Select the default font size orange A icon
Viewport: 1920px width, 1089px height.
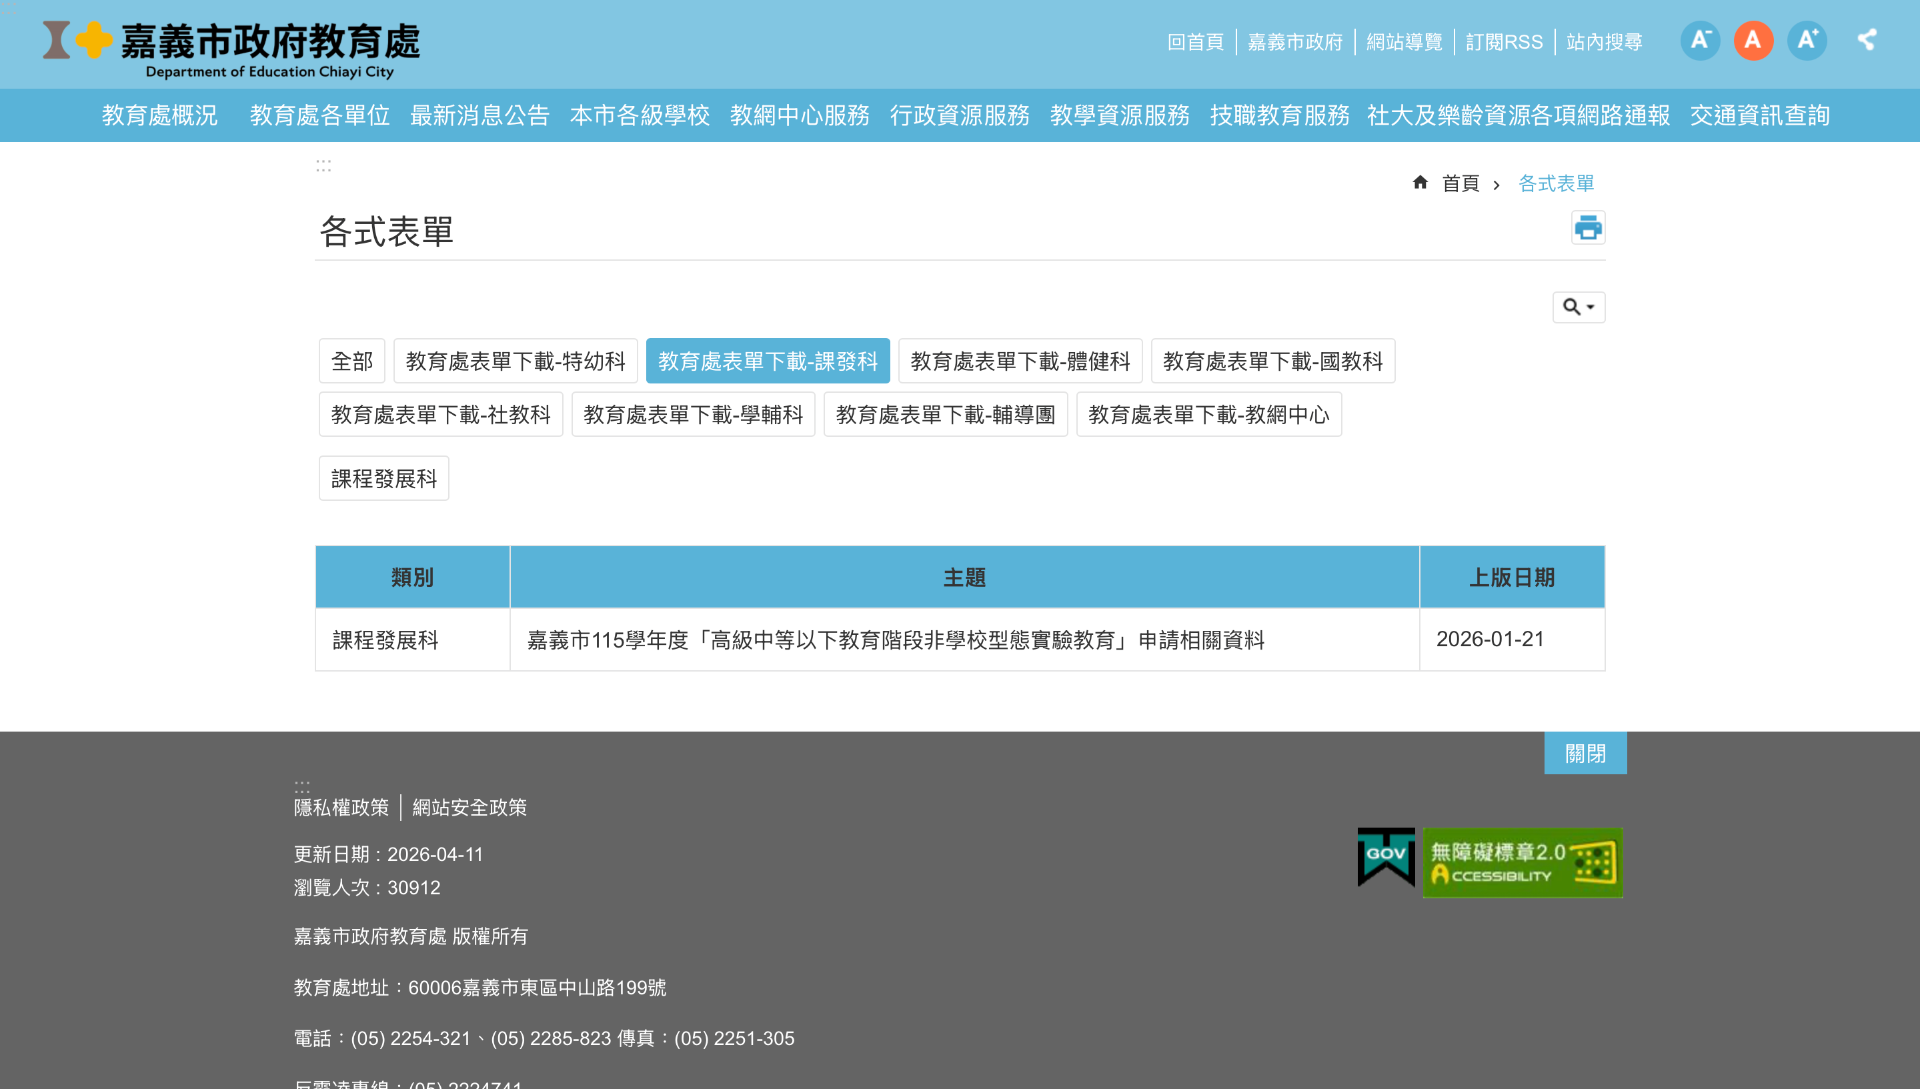click(1753, 40)
